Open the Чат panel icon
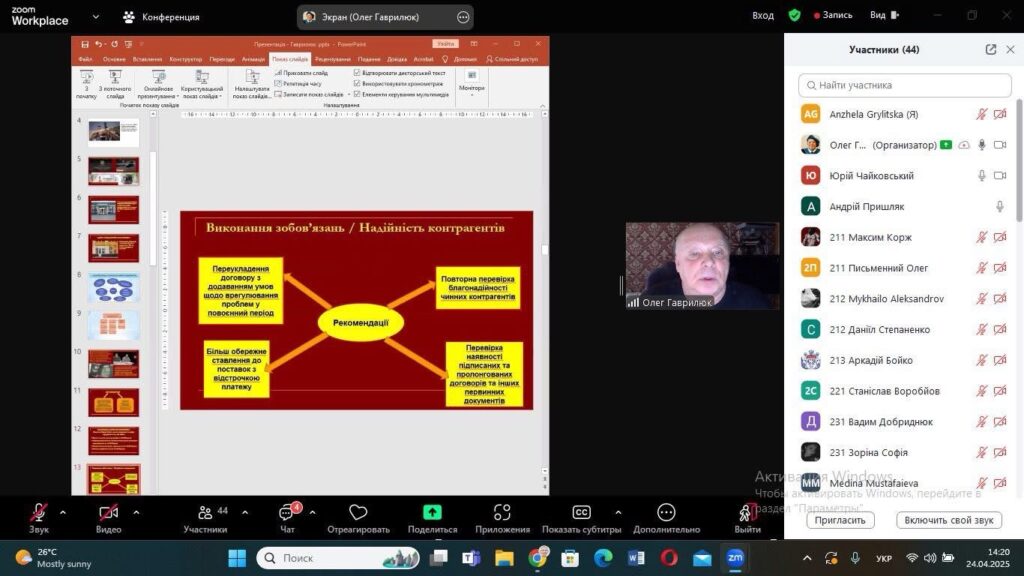Viewport: 1024px width, 576px height. click(x=286, y=512)
